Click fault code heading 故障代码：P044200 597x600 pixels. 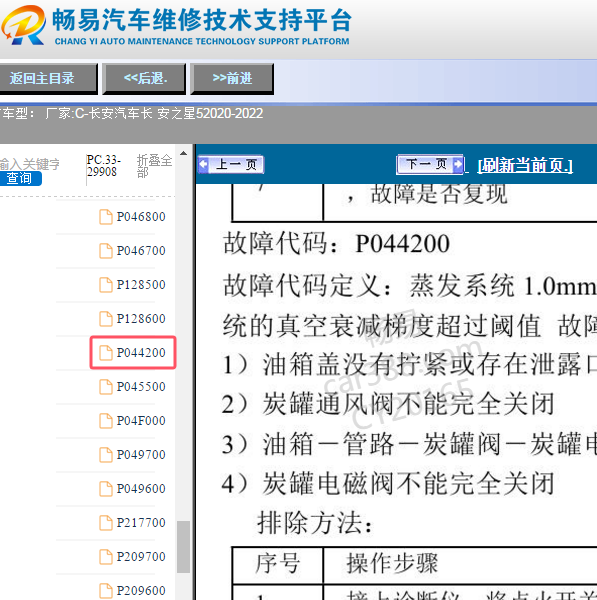[336, 243]
